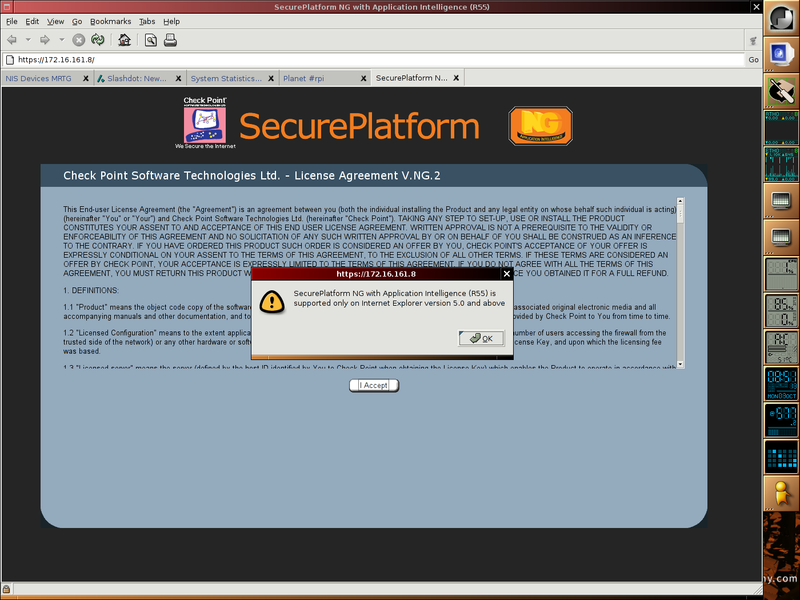Switch to NIS Devices MRTG tab
Image resolution: width=800 pixels, height=600 pixels.
tap(39, 79)
